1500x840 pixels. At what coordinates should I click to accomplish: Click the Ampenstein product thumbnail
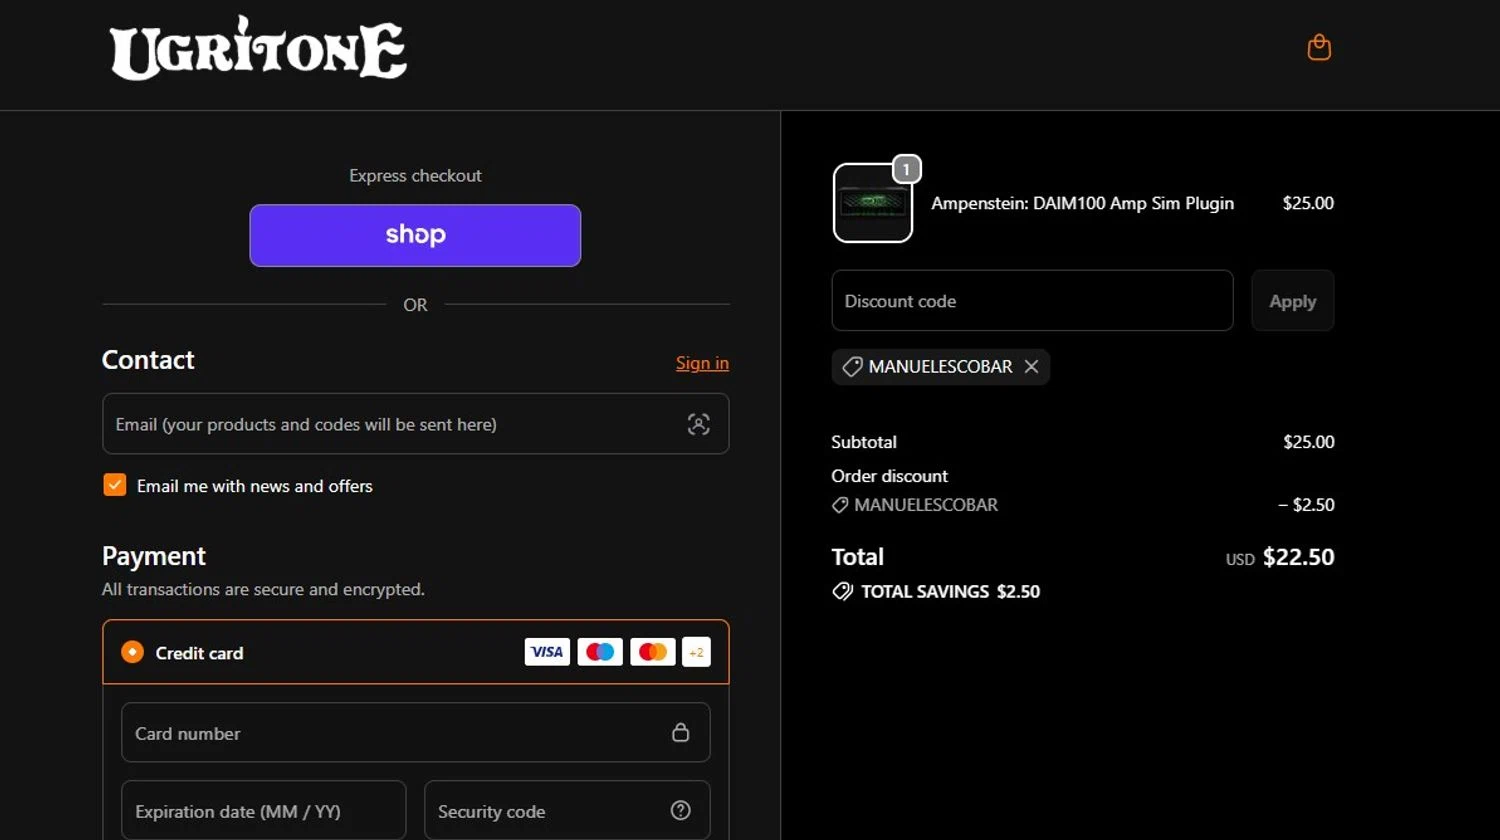pyautogui.click(x=872, y=203)
